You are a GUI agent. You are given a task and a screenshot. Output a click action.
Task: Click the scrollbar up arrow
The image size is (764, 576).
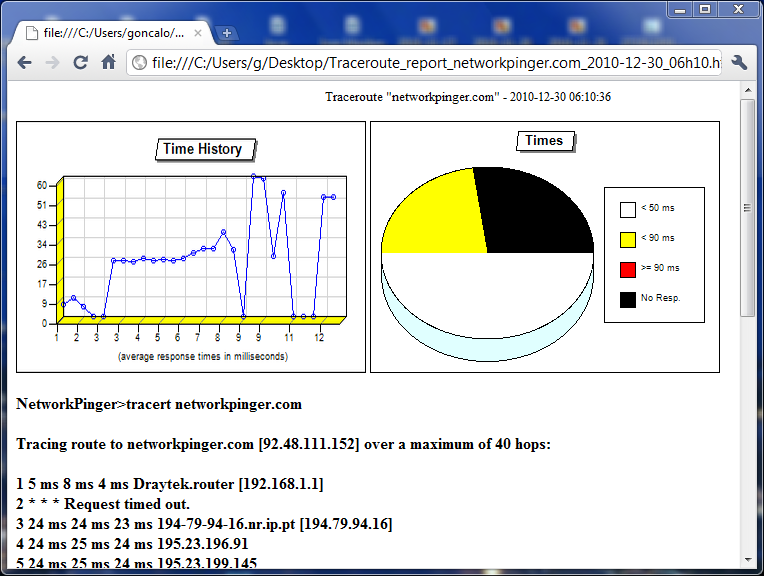[747, 90]
